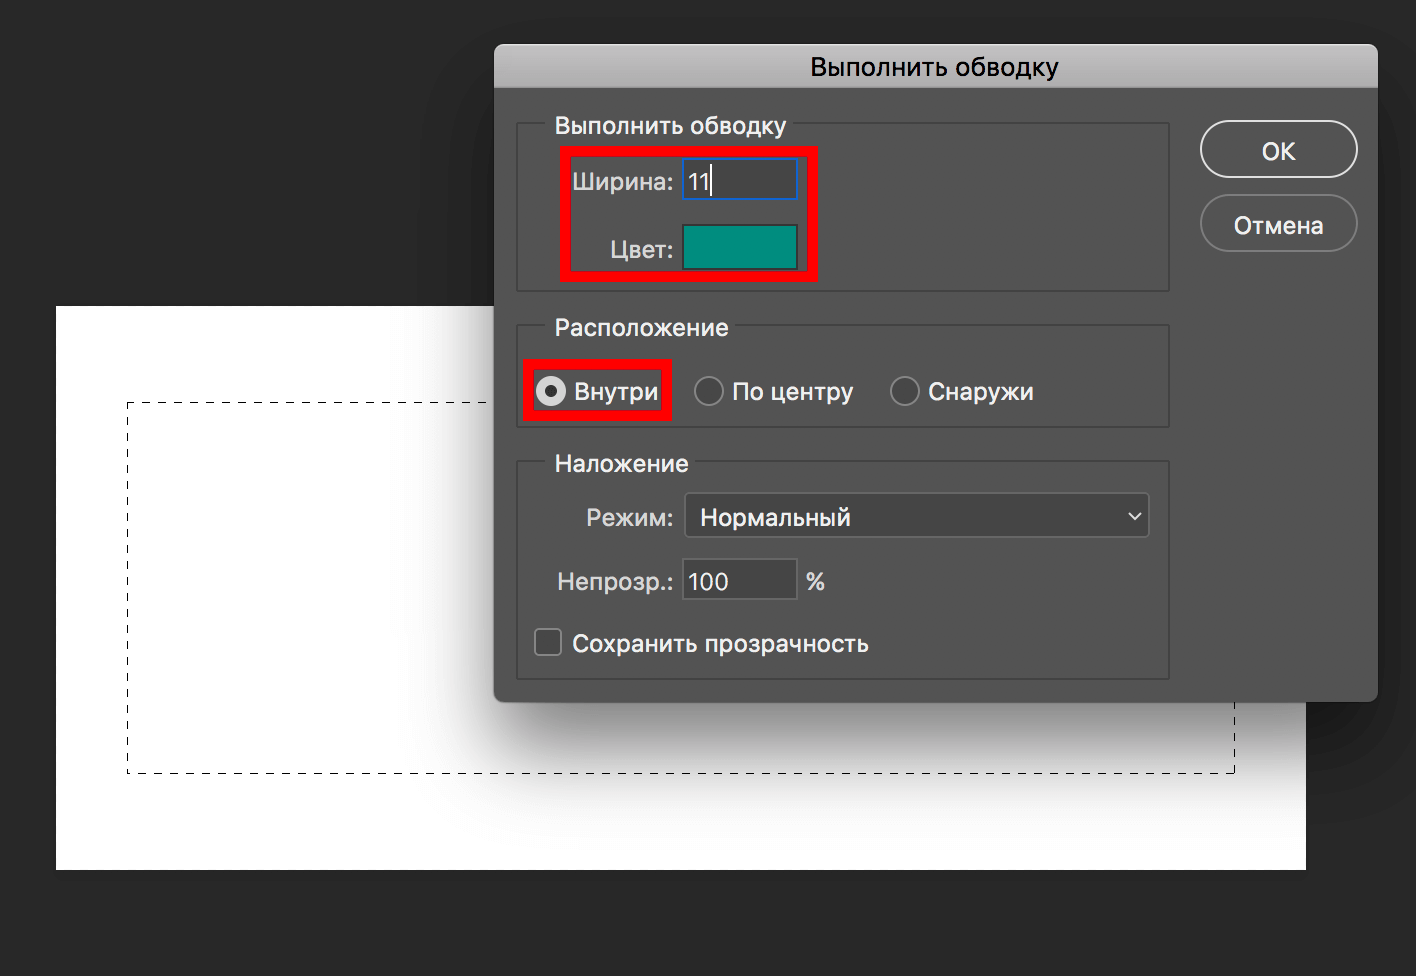This screenshot has width=1416, height=976.
Task: Confirm the stroke with OK
Action: point(1278,151)
